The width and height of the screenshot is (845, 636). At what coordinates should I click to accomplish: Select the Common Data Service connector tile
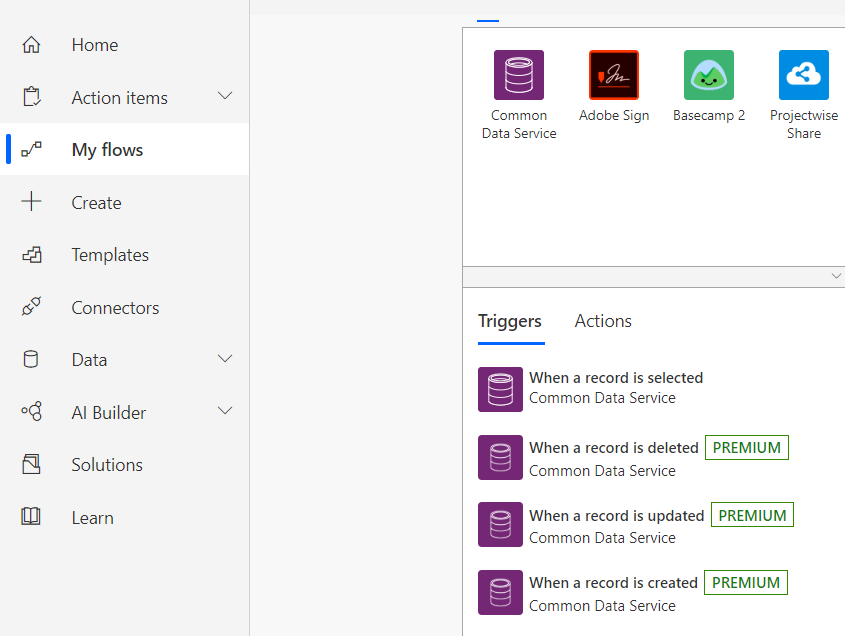click(519, 95)
